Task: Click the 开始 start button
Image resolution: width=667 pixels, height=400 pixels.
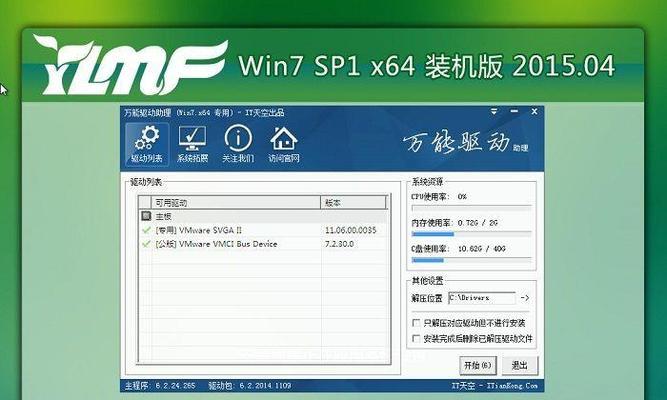Action: 478,366
